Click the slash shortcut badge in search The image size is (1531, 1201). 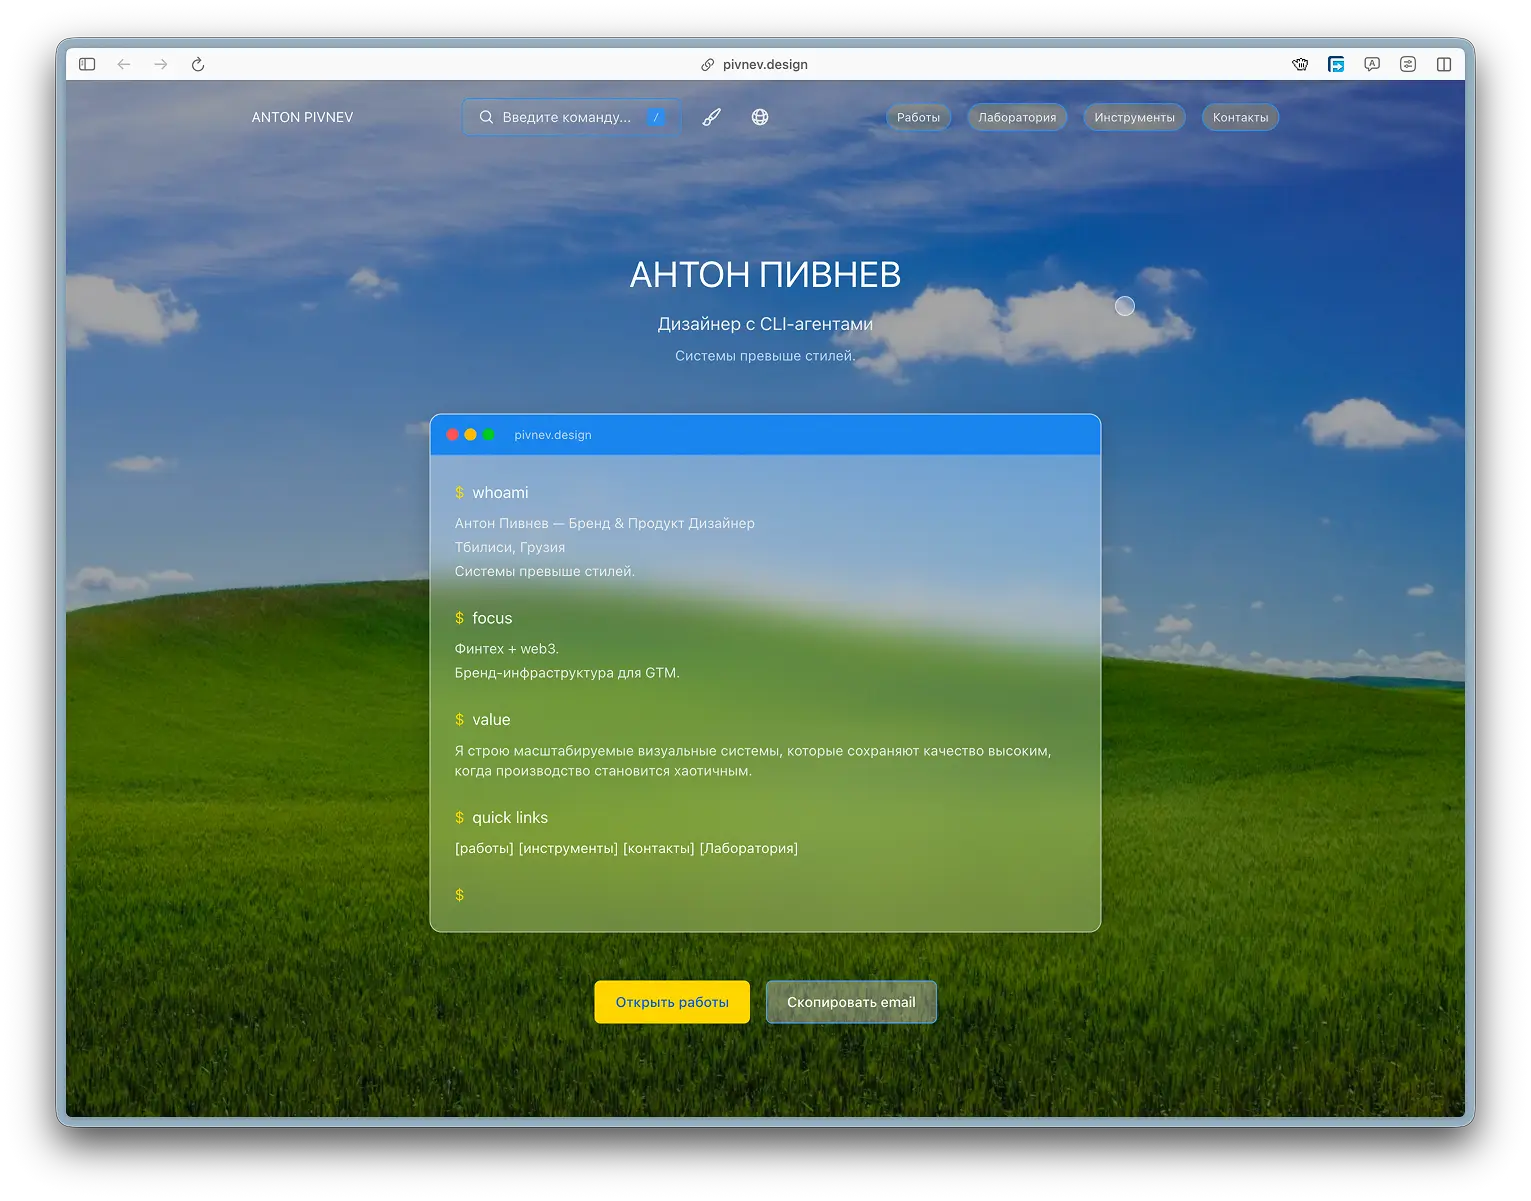(656, 117)
